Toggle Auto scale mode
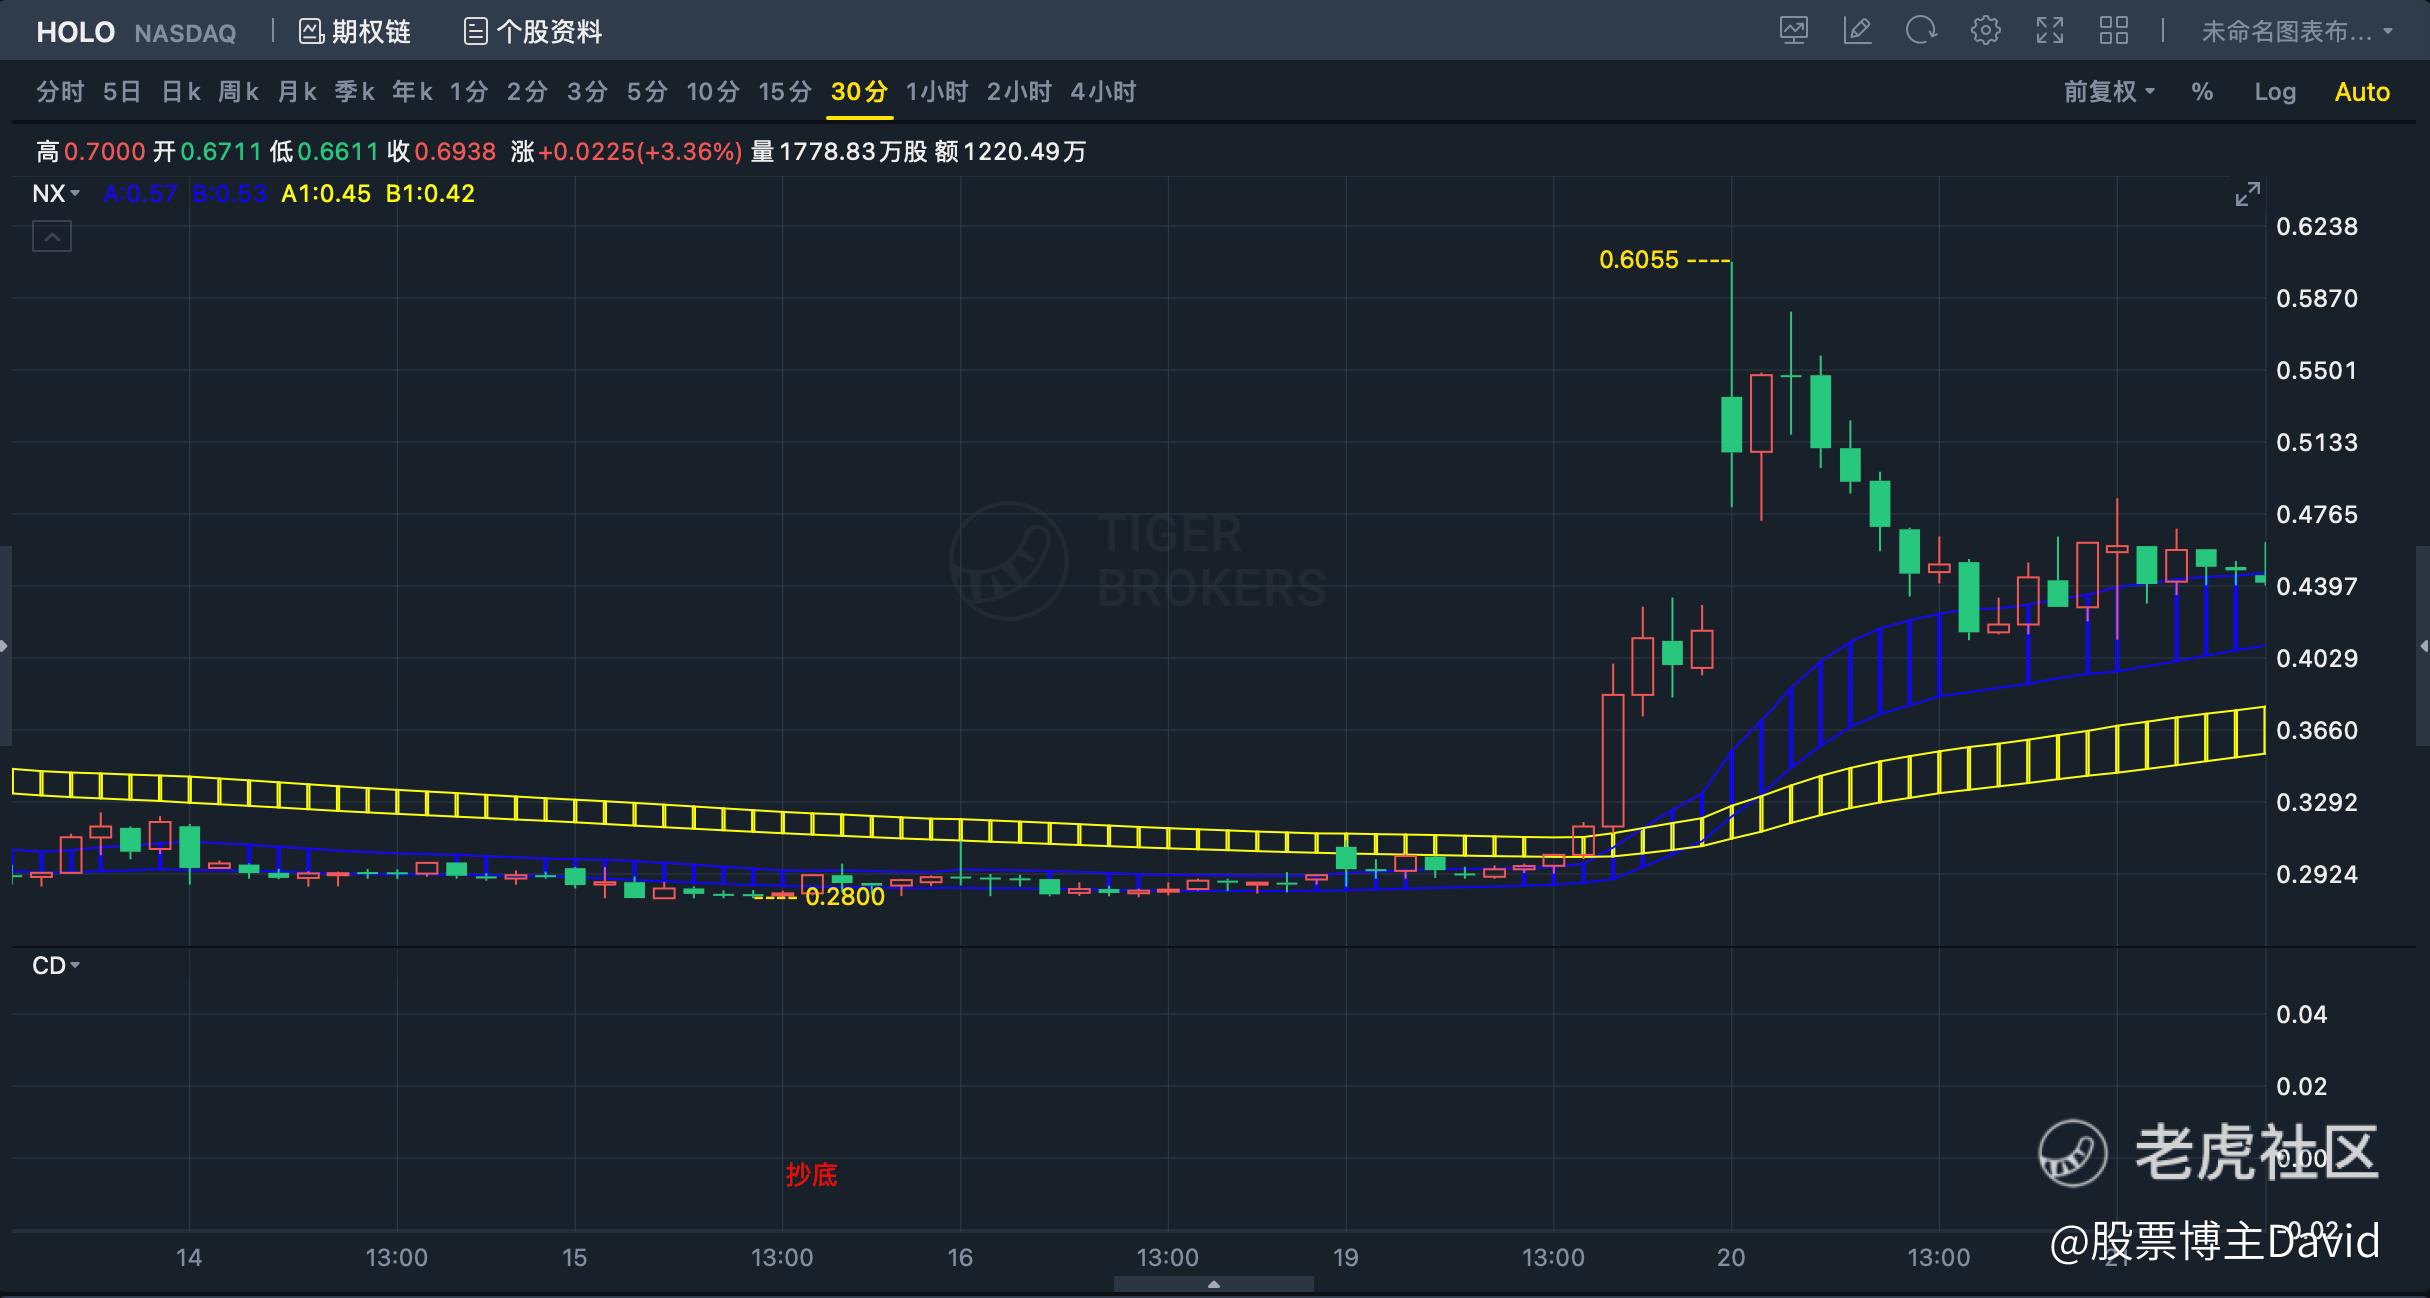 pos(2361,92)
